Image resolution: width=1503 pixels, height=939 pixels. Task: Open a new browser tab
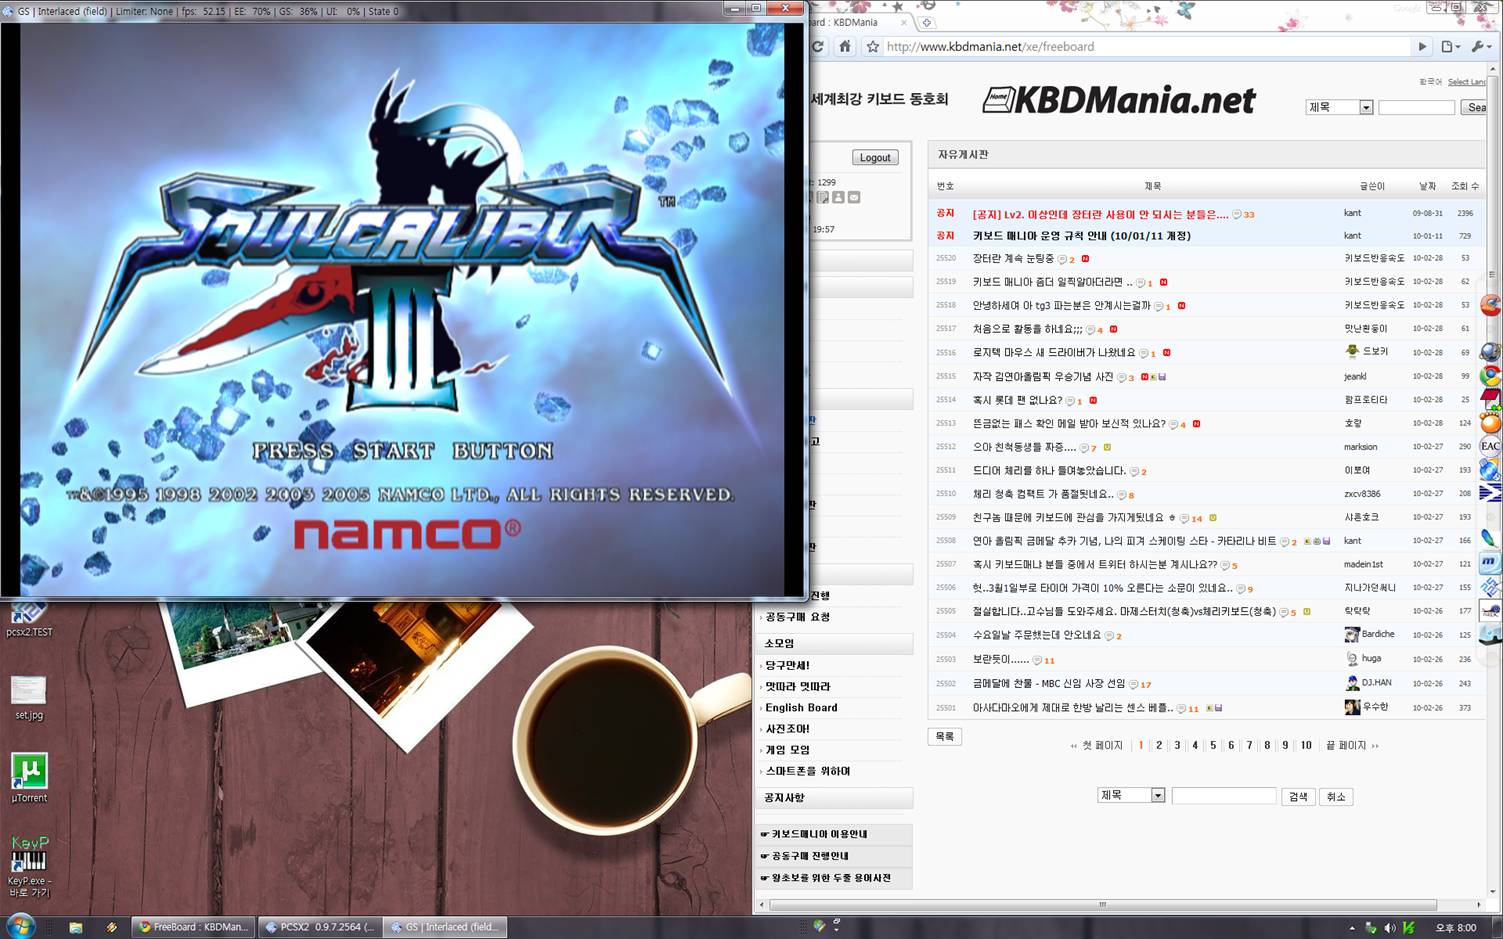coord(926,22)
